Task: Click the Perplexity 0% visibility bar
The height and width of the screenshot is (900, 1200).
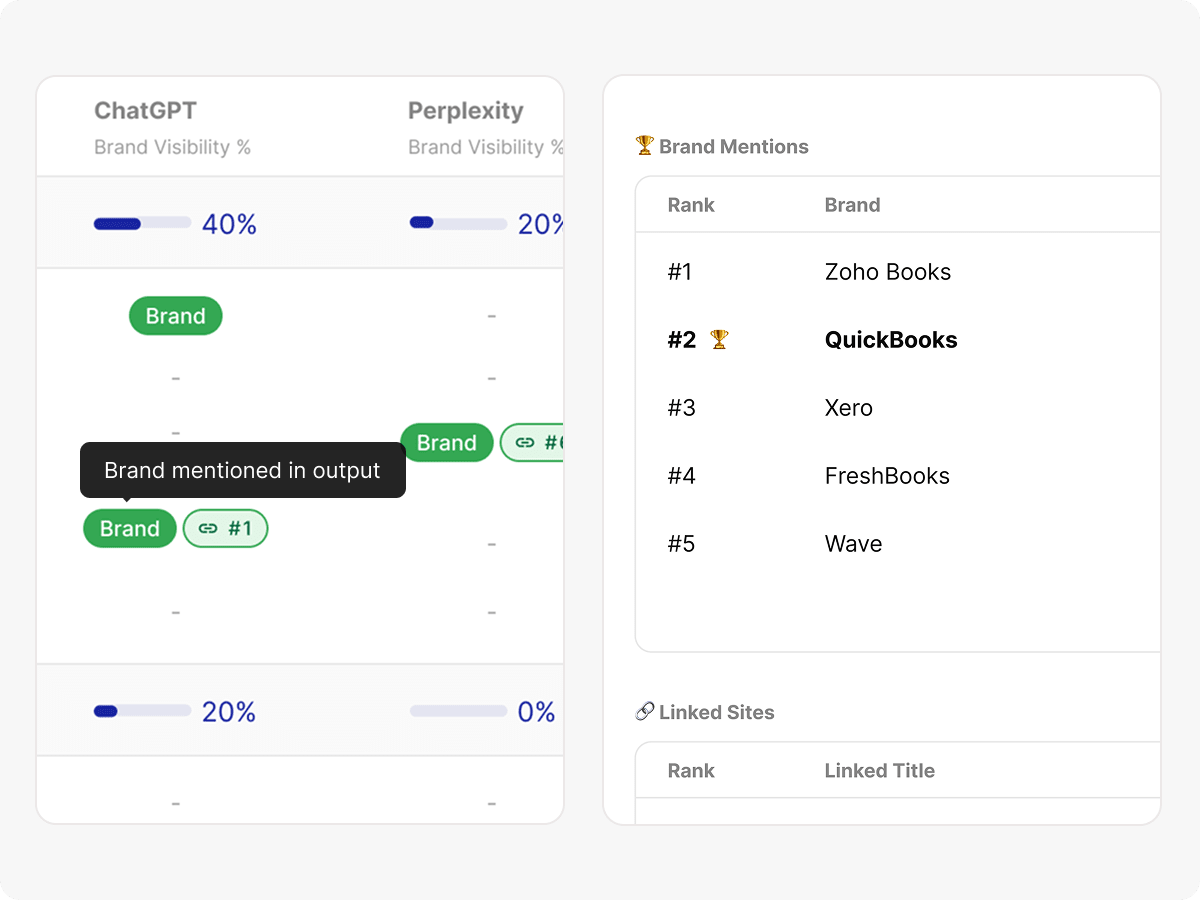Action: (458, 712)
